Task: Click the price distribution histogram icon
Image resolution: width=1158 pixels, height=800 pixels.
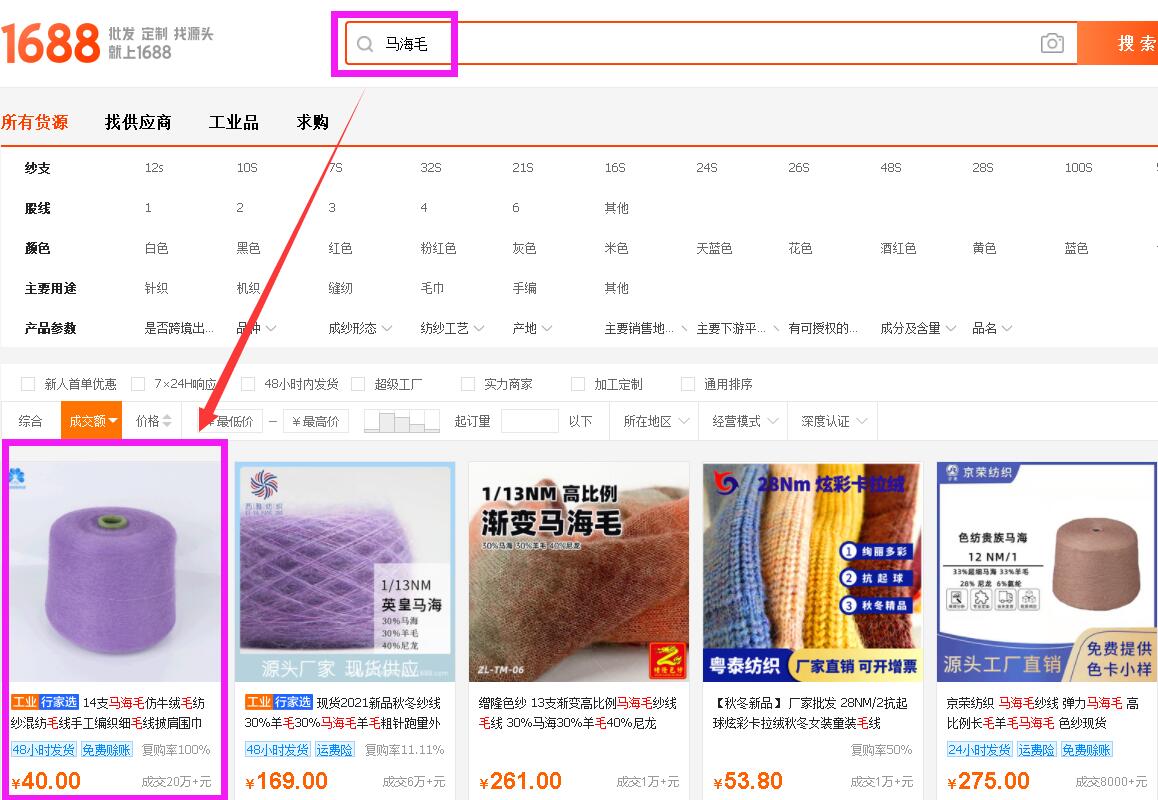Action: (402, 421)
